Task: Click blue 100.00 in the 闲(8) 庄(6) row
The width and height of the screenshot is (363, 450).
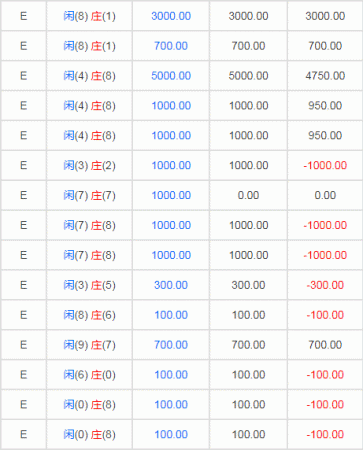Action: (x=171, y=315)
